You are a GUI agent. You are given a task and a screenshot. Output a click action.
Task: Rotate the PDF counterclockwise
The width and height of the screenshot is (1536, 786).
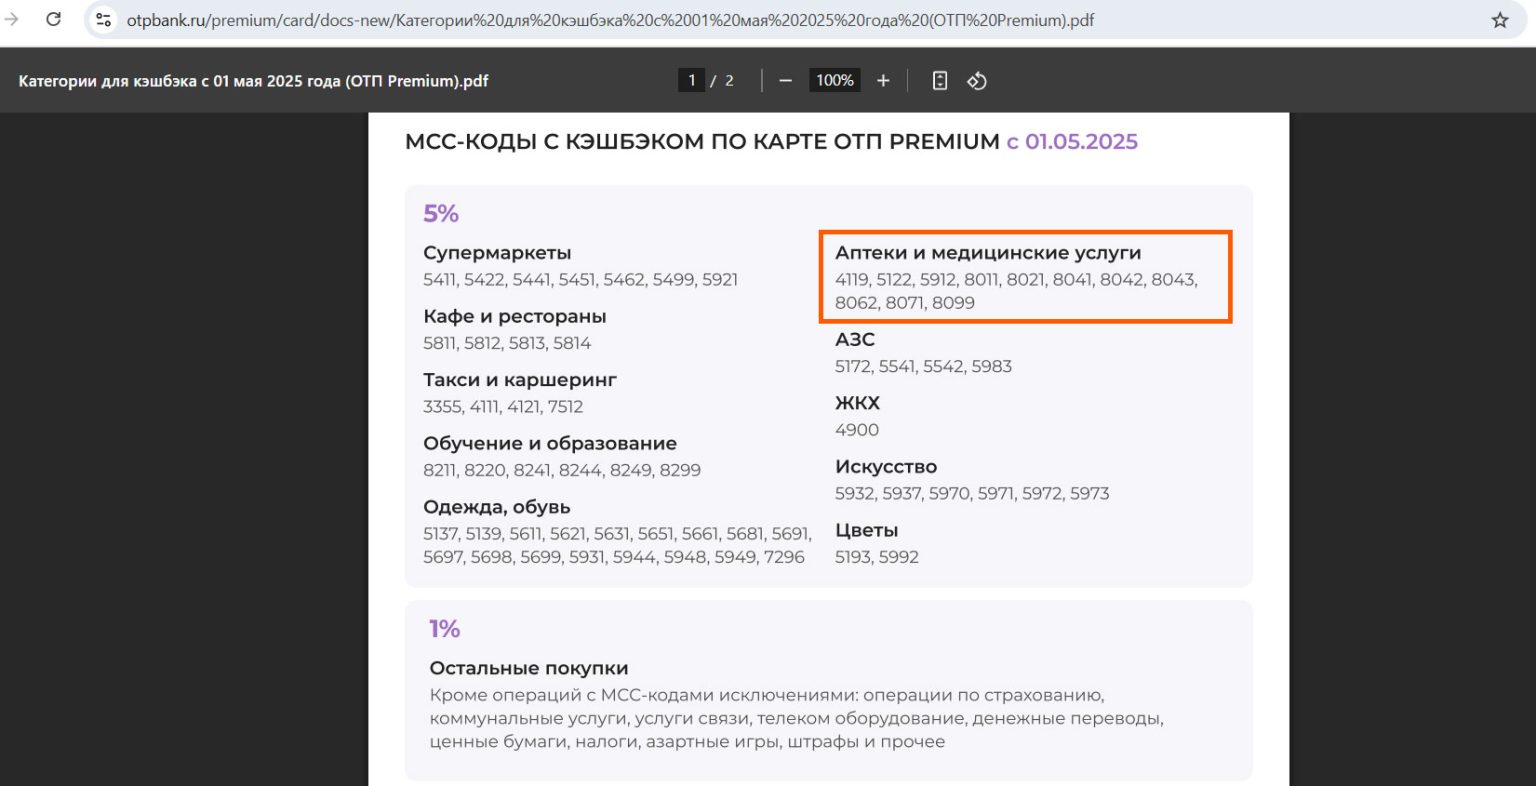click(977, 81)
